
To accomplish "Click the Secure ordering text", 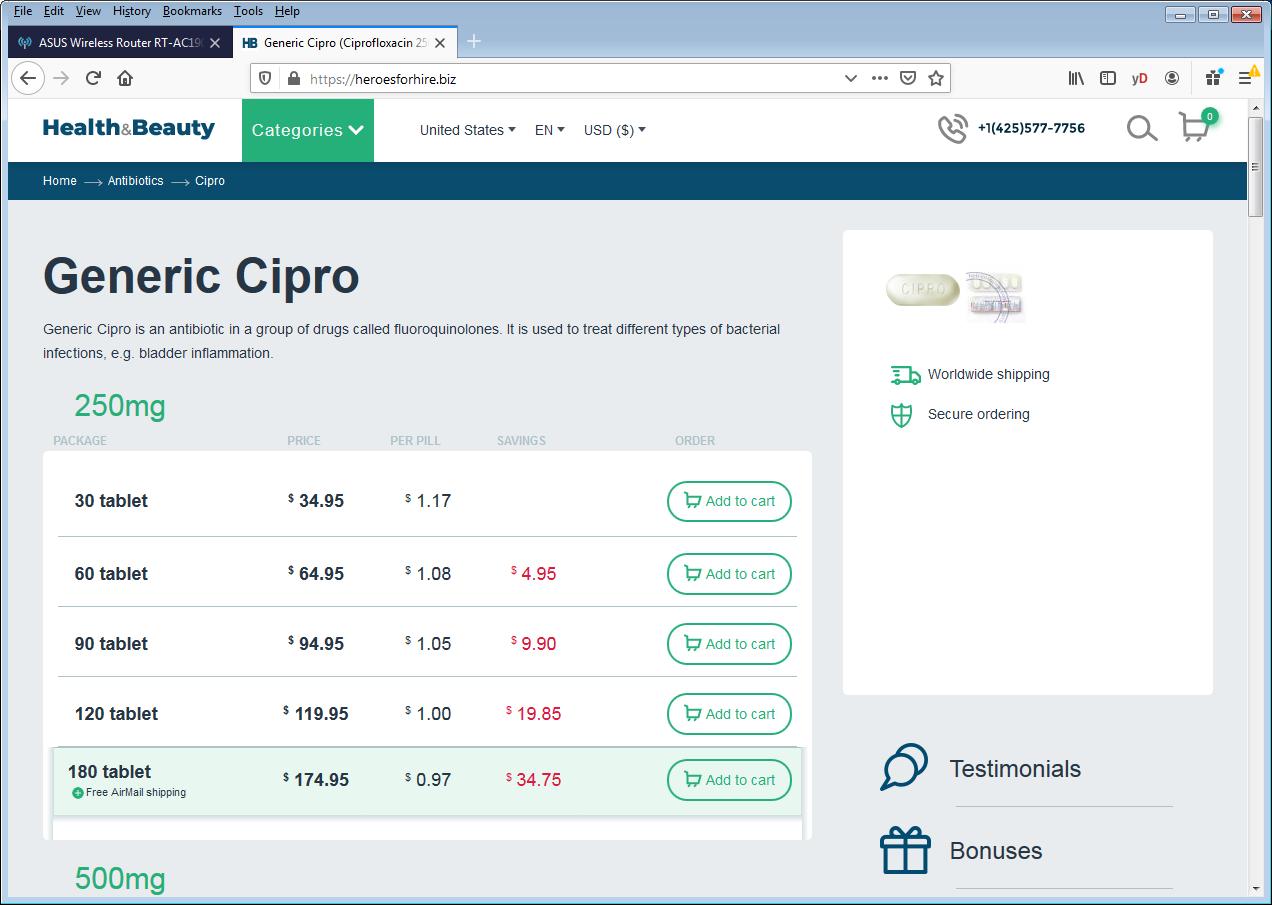I will [979, 414].
